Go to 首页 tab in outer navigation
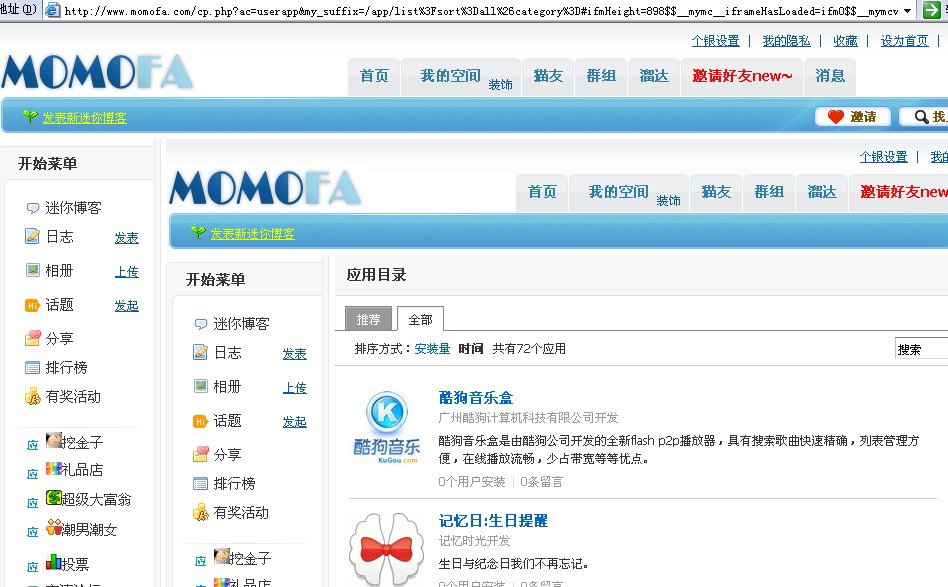Viewport: 948px width, 587px height. 374,76
